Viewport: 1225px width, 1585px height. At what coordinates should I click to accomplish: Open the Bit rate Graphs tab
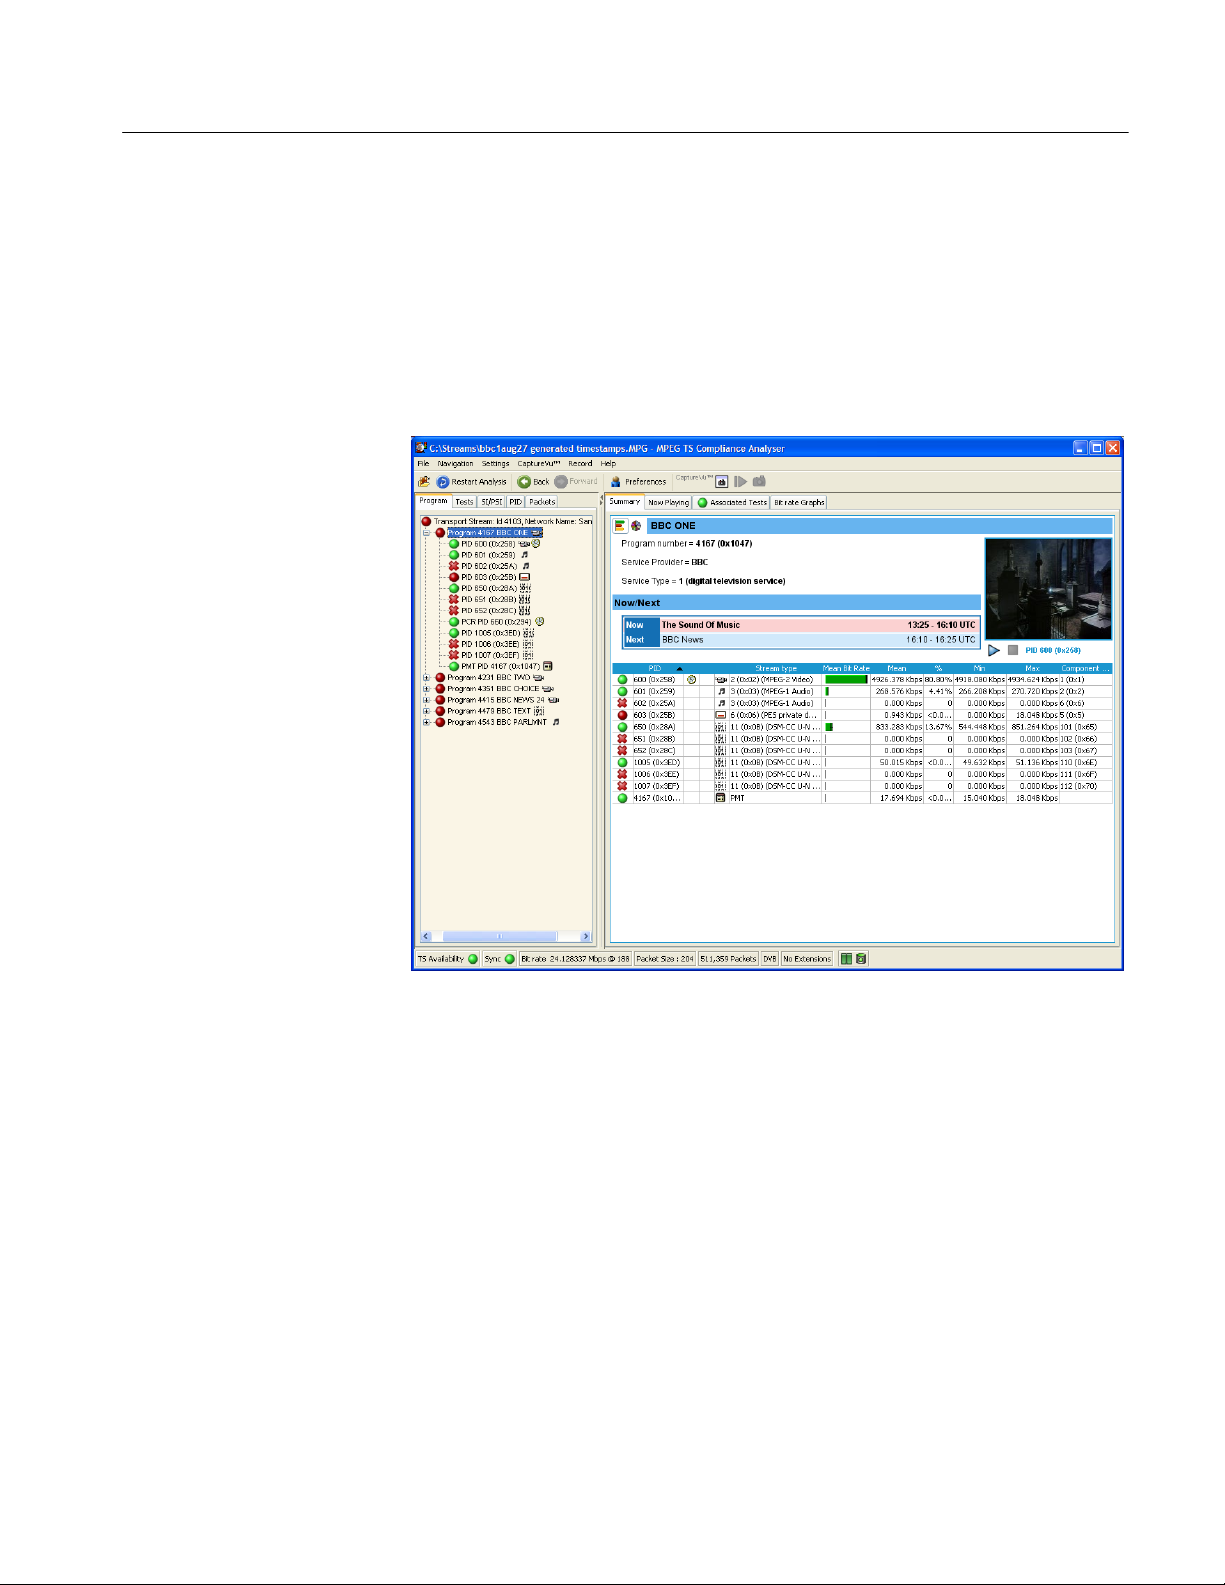click(x=799, y=502)
